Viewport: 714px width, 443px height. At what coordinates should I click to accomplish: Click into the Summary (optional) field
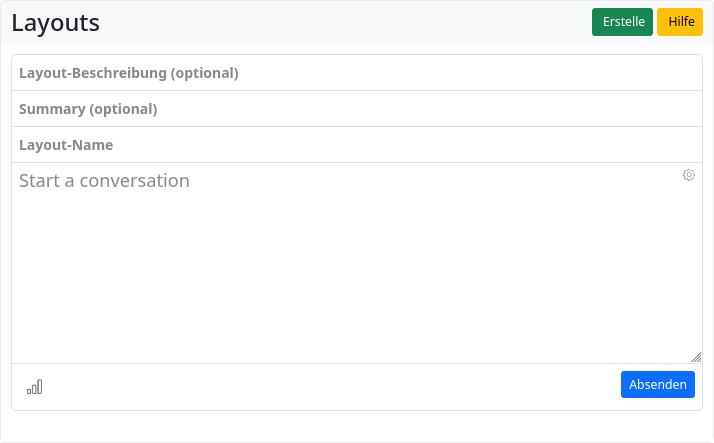point(357,109)
